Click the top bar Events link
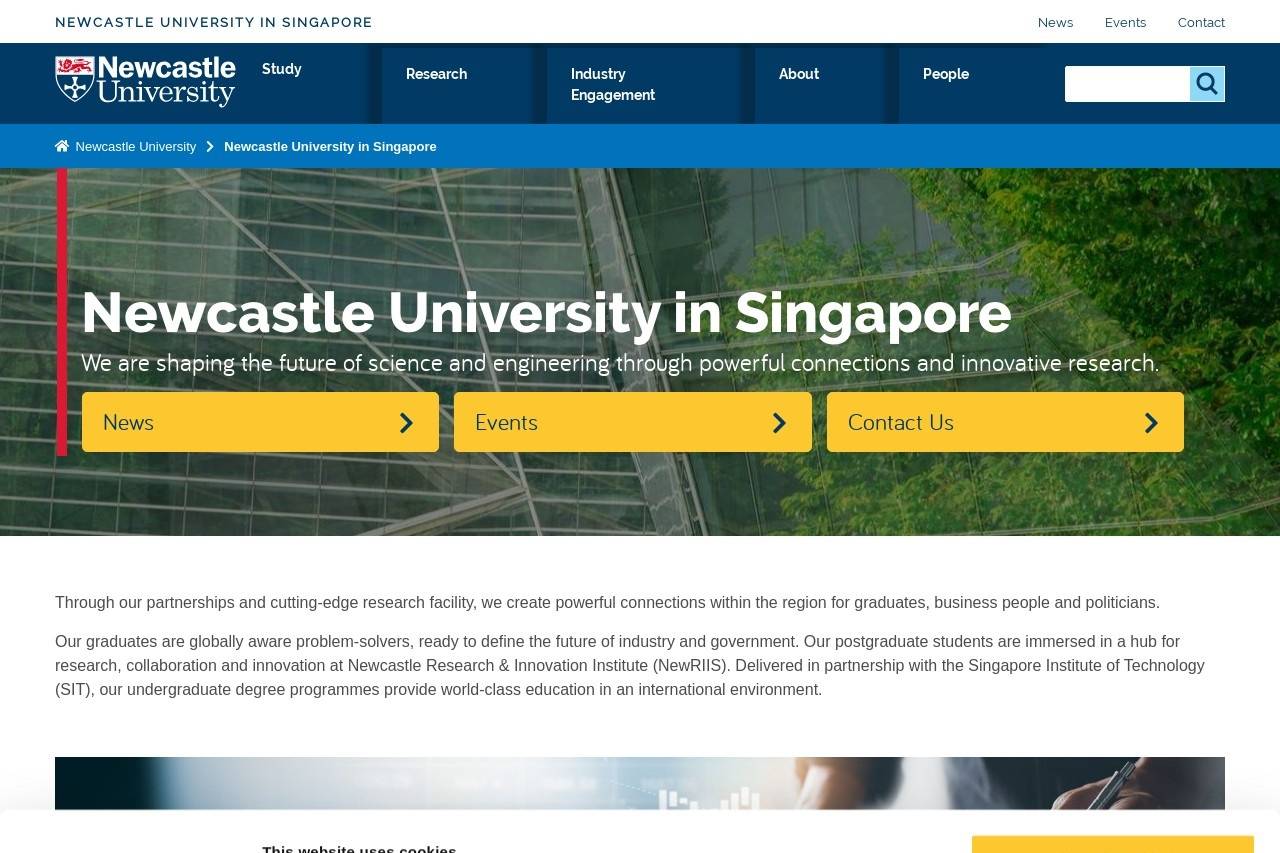The image size is (1280, 853). coord(1125,22)
